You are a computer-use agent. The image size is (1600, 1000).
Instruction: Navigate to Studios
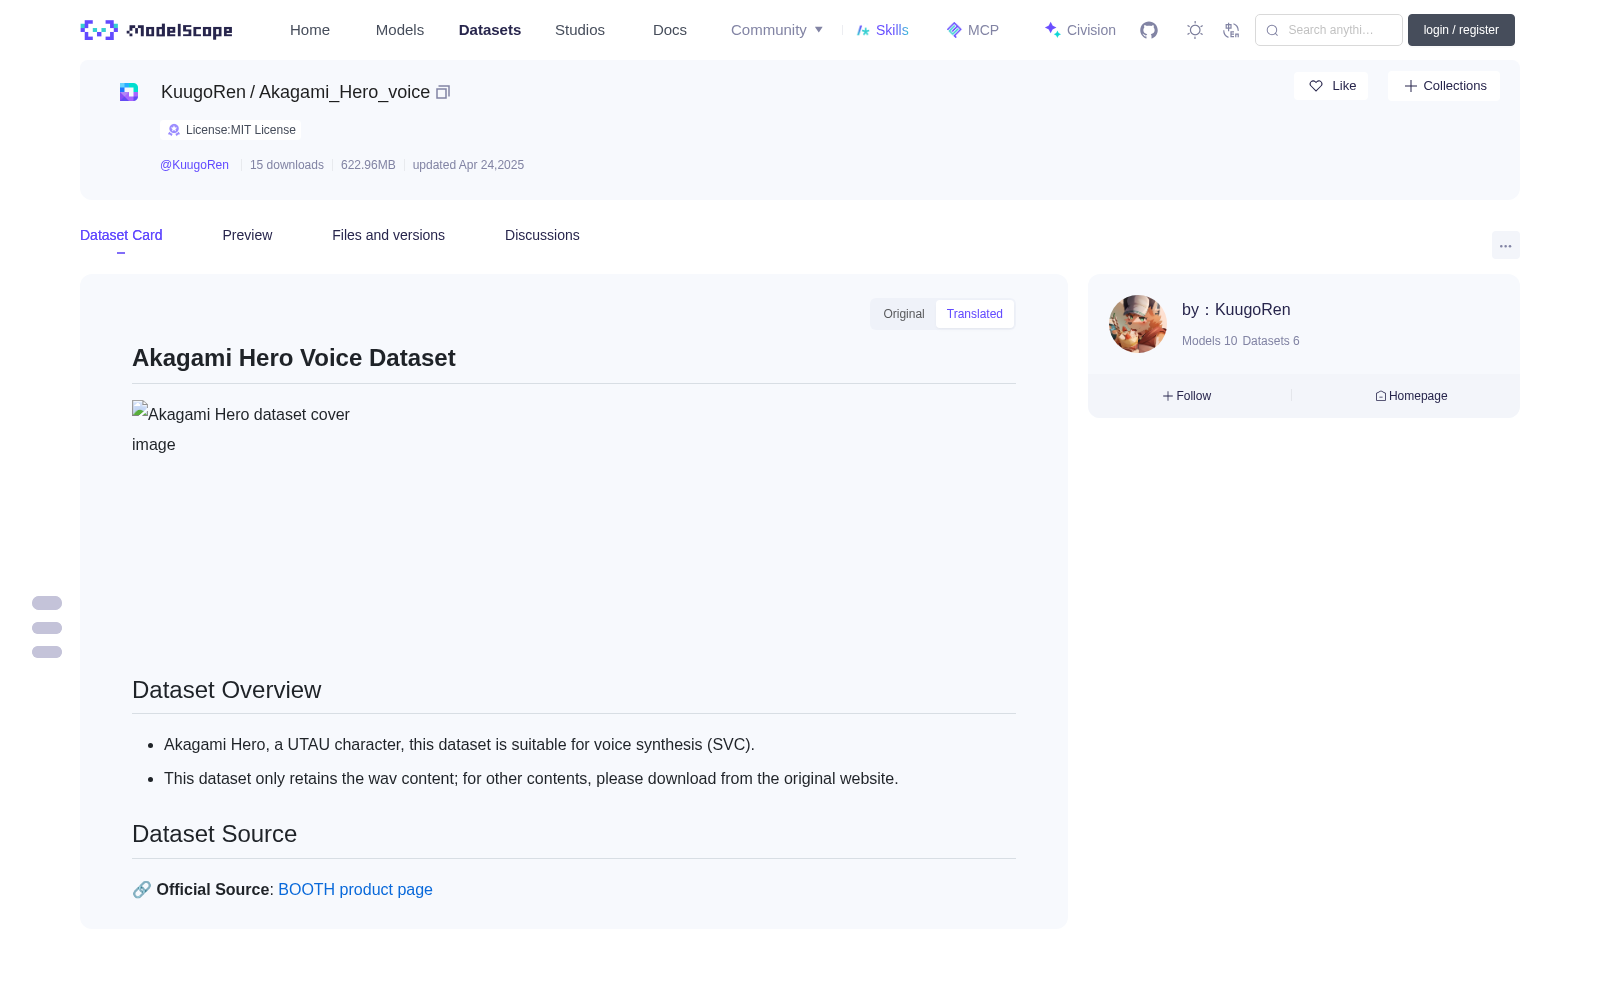click(580, 30)
